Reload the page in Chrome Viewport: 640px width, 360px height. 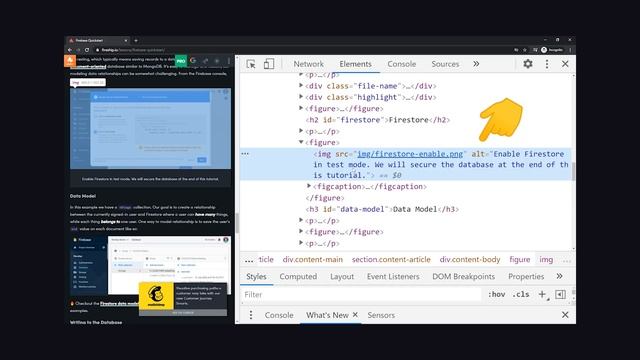pos(87,50)
